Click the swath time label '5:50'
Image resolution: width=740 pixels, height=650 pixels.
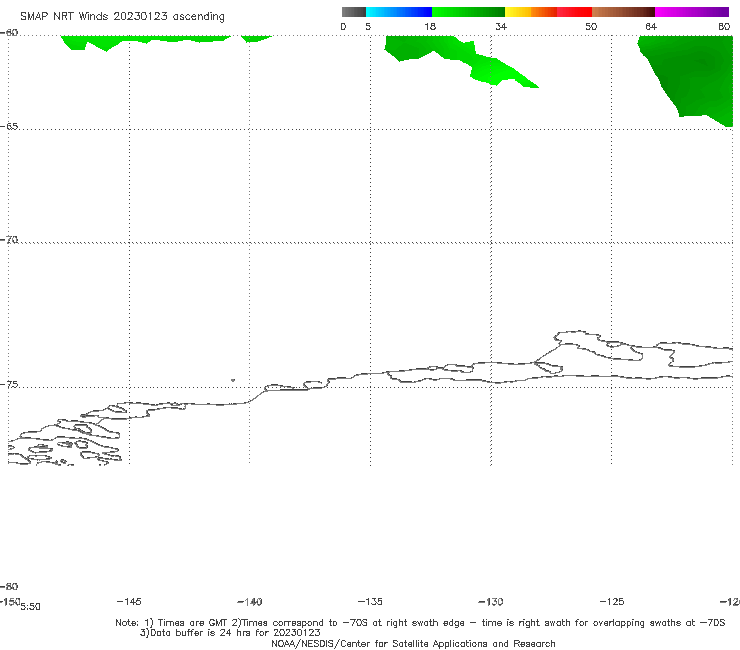[31, 607]
